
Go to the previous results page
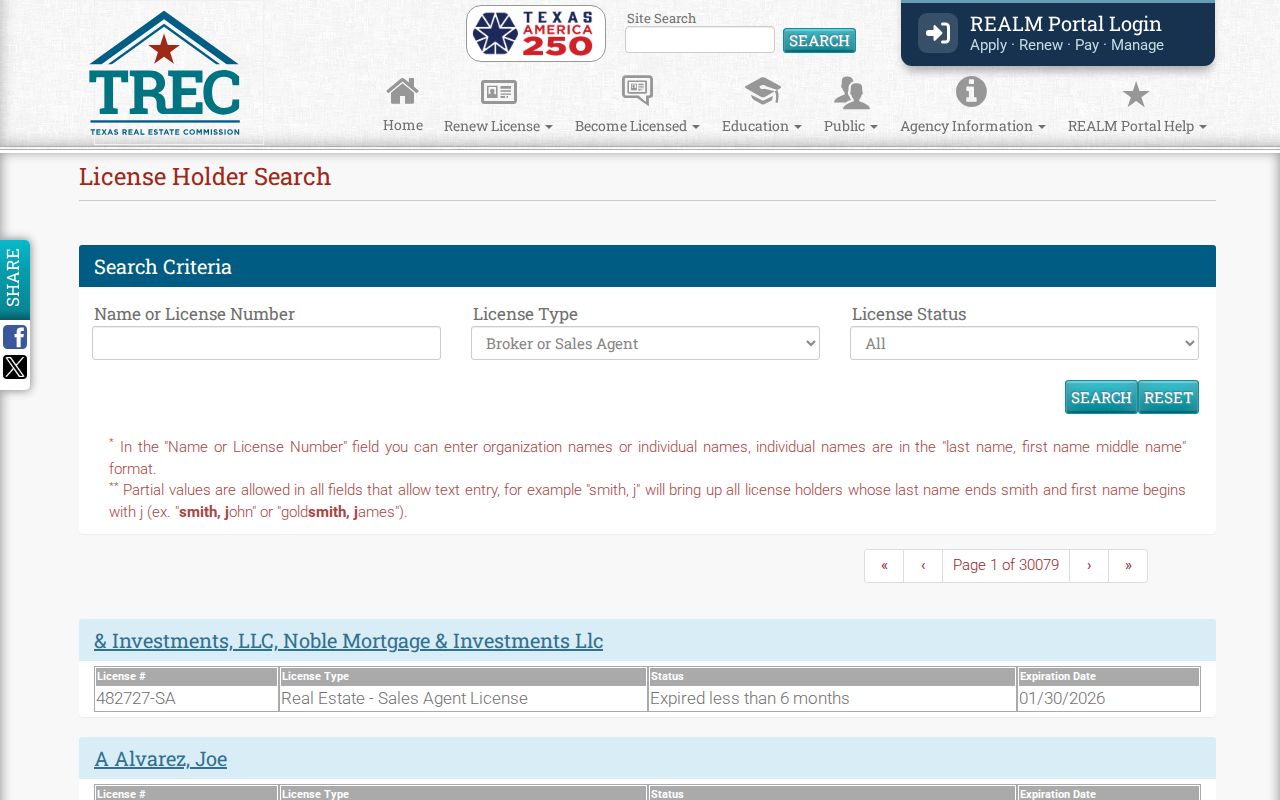923,566
